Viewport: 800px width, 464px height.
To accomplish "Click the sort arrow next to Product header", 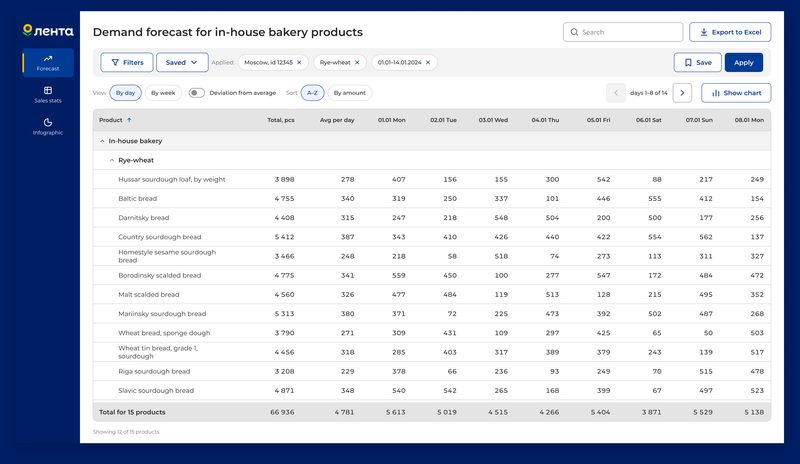I will click(x=129, y=120).
